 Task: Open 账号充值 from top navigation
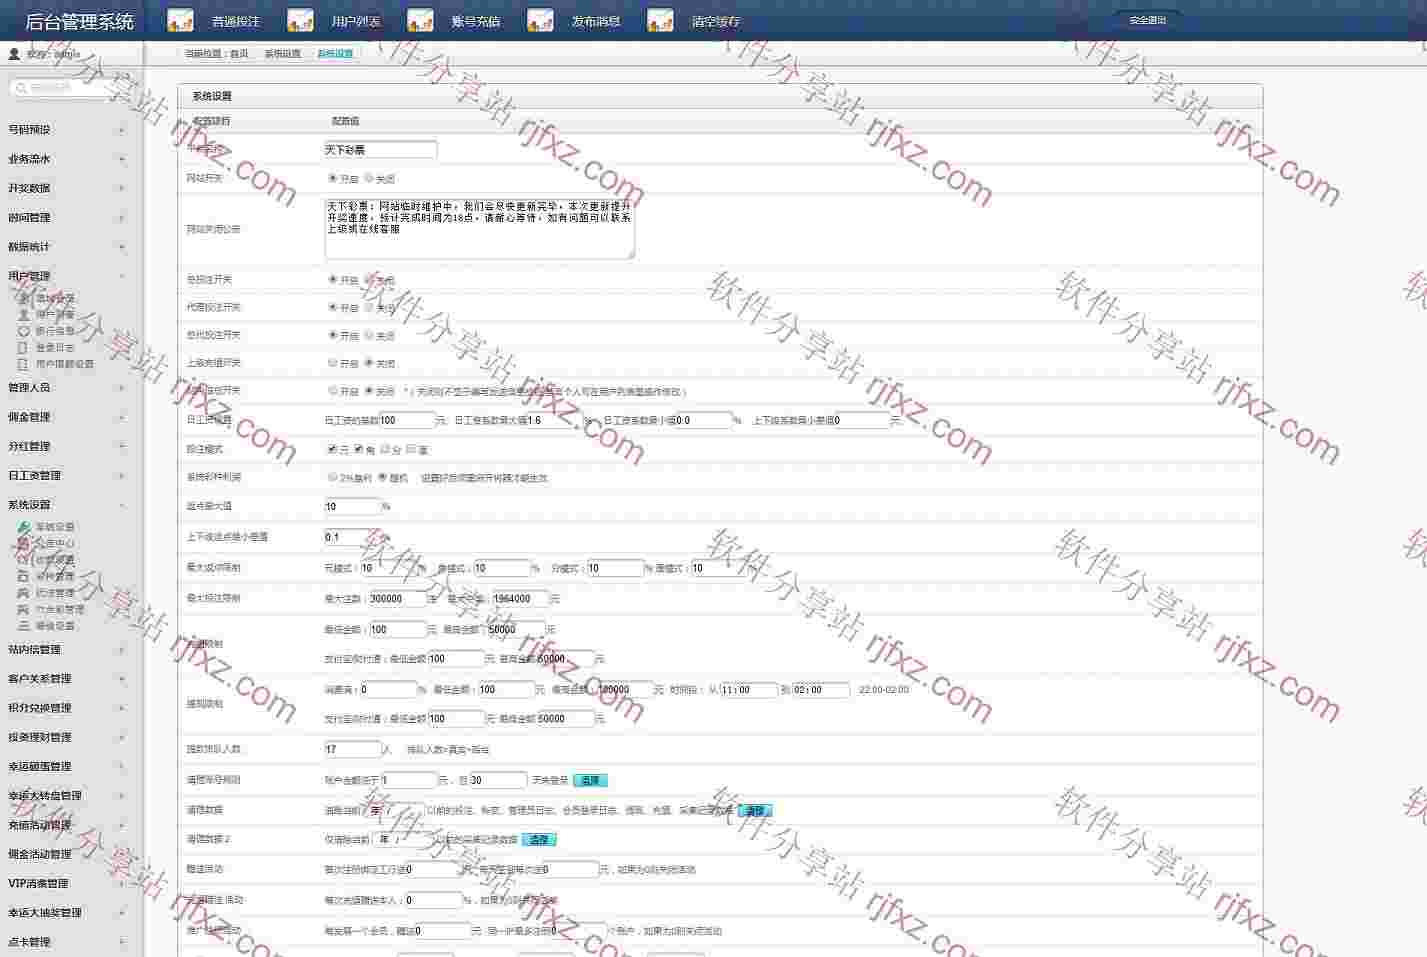coord(476,21)
